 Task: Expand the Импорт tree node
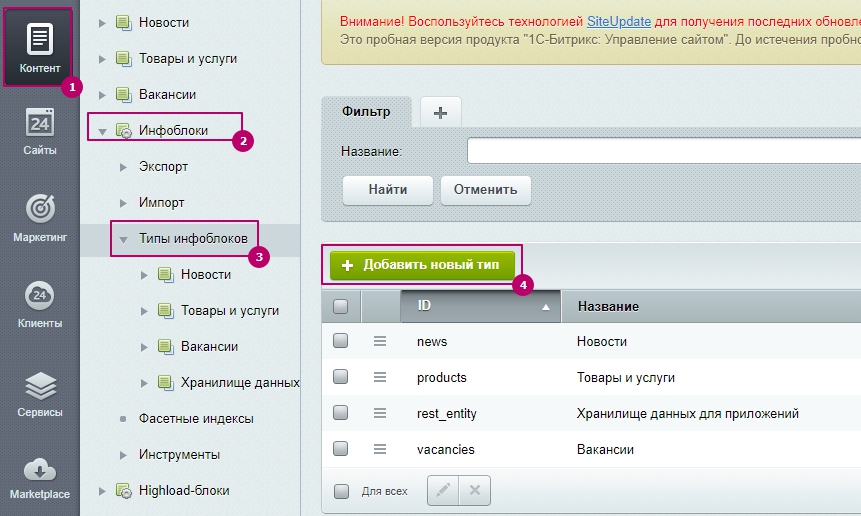click(x=123, y=203)
